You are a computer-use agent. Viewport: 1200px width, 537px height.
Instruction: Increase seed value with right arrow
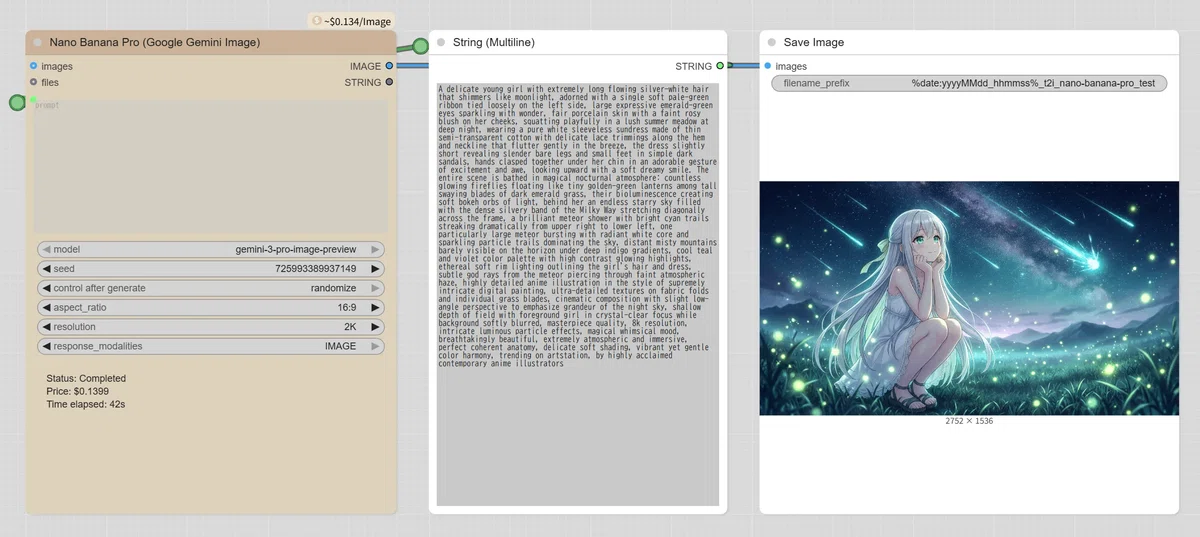pyautogui.click(x=376, y=269)
